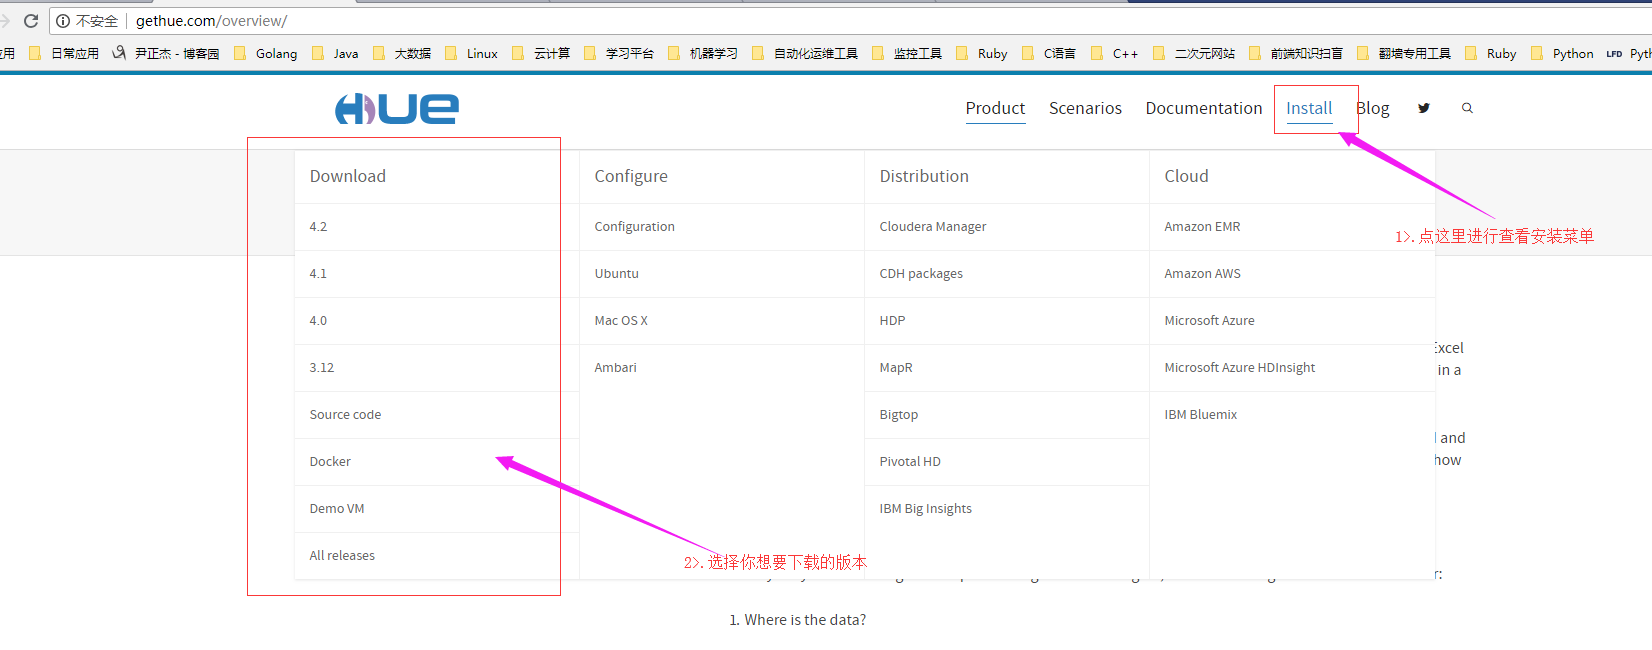Click the Hue logo
The image size is (1652, 650).
pyautogui.click(x=397, y=108)
